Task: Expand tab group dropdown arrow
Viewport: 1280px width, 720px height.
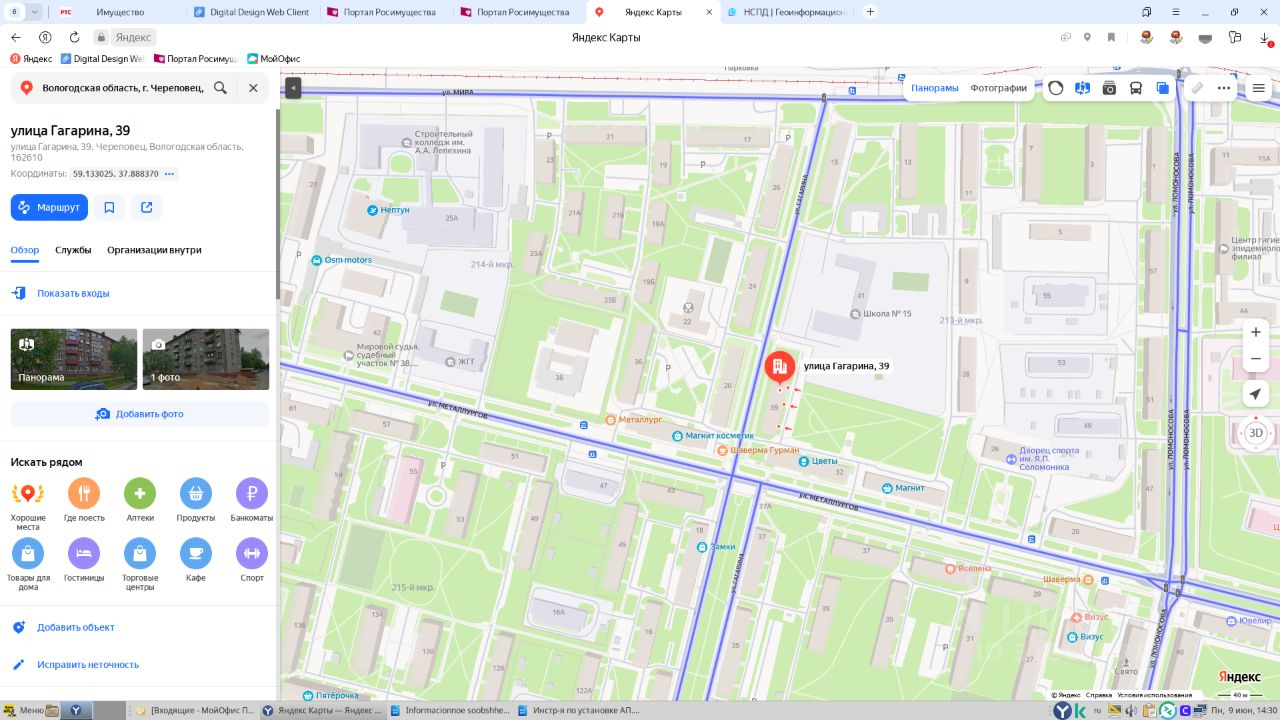Action: 35,12
